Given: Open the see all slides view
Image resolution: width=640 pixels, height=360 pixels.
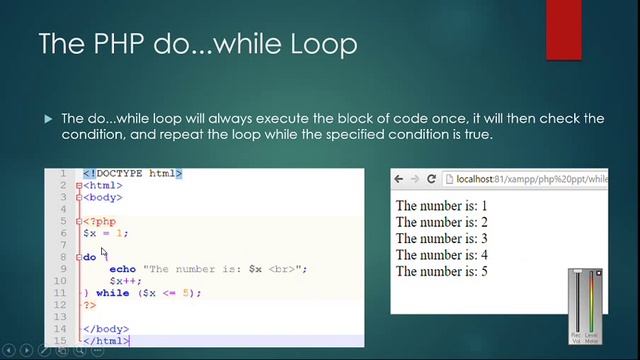Looking at the screenshot, I should point(62,350).
